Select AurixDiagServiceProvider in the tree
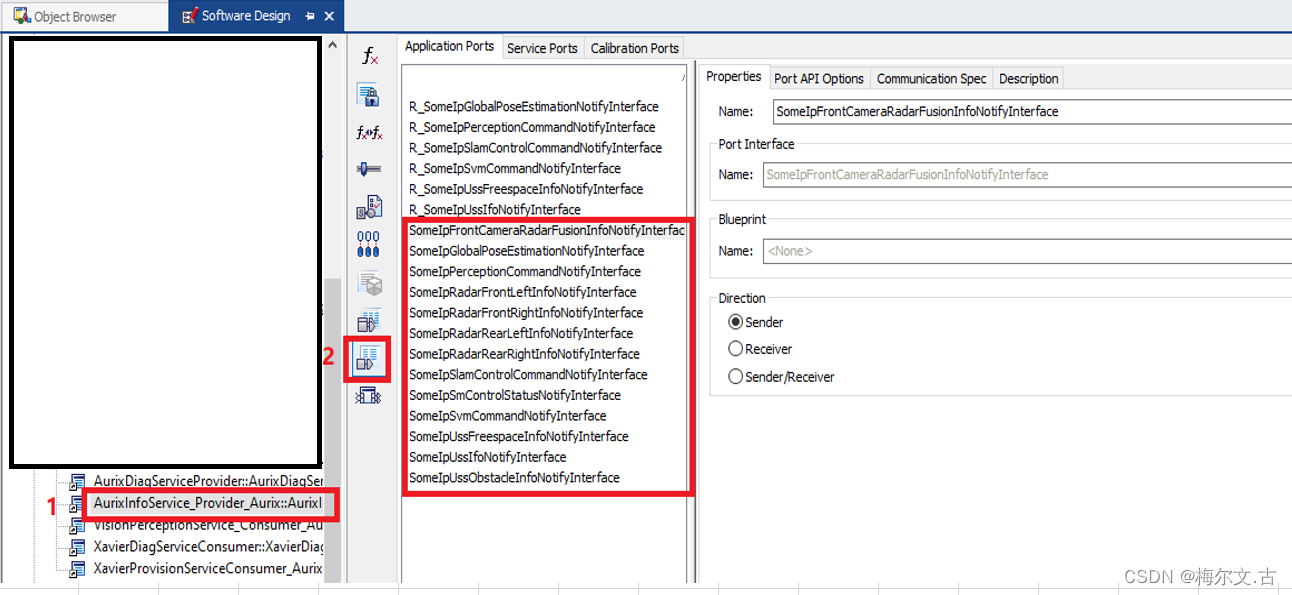The width and height of the screenshot is (1292, 595). pos(200,481)
